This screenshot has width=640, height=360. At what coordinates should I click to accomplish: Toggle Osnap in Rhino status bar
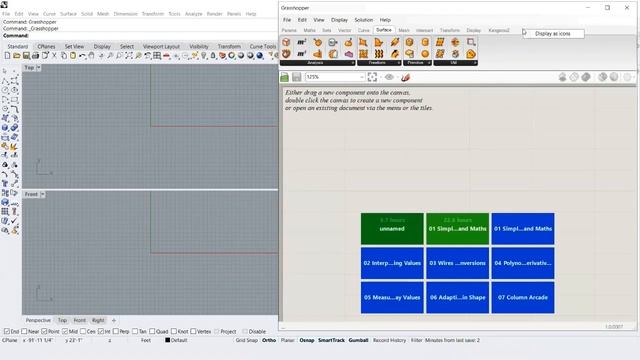(307, 340)
